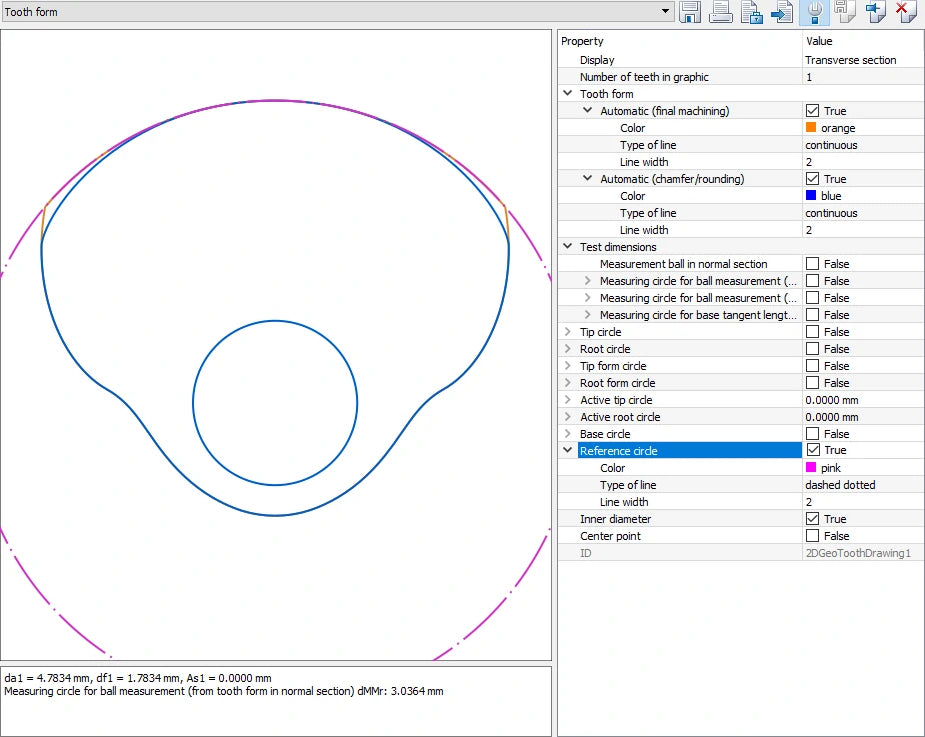The height and width of the screenshot is (737, 925).
Task: Enable the Tip circle checkbox
Action: pos(812,332)
